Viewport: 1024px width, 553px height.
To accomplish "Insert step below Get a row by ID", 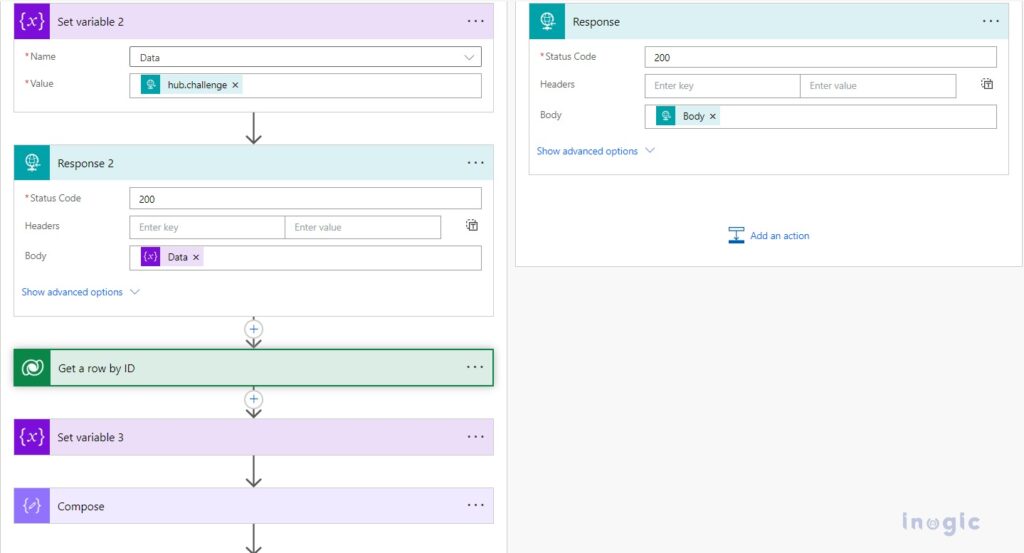I will point(254,399).
